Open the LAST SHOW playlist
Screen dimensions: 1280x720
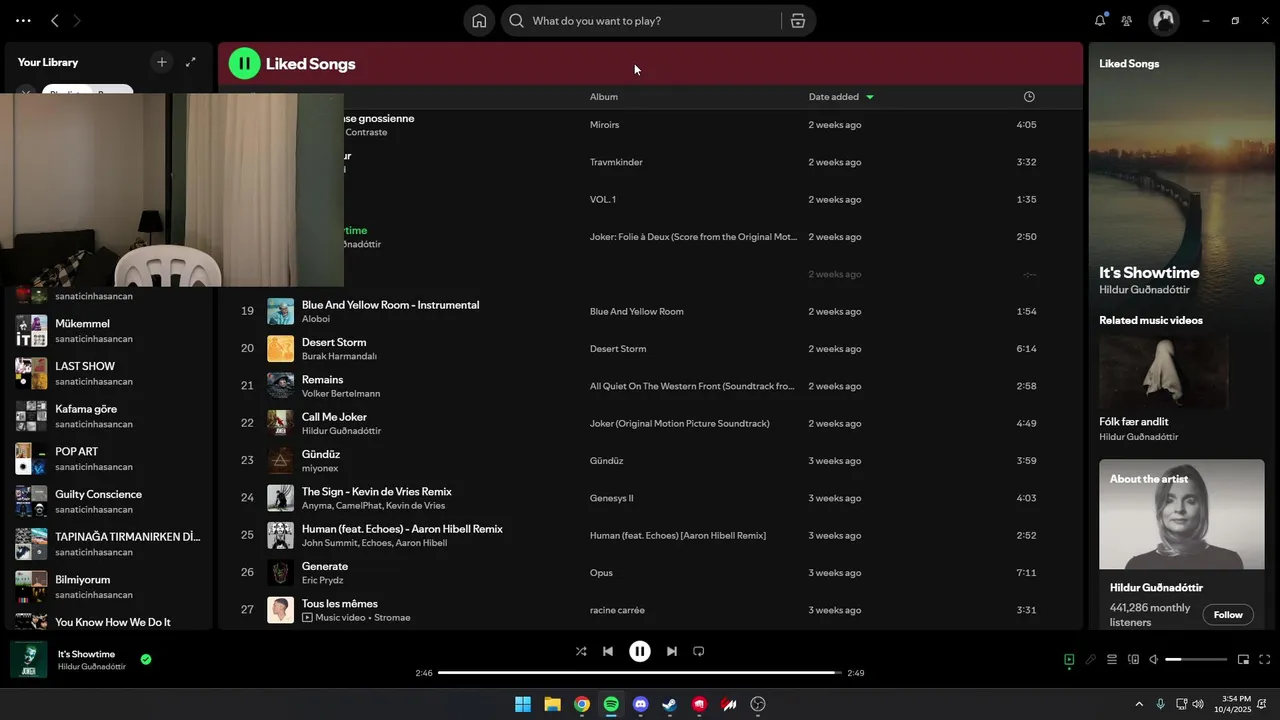[108, 373]
